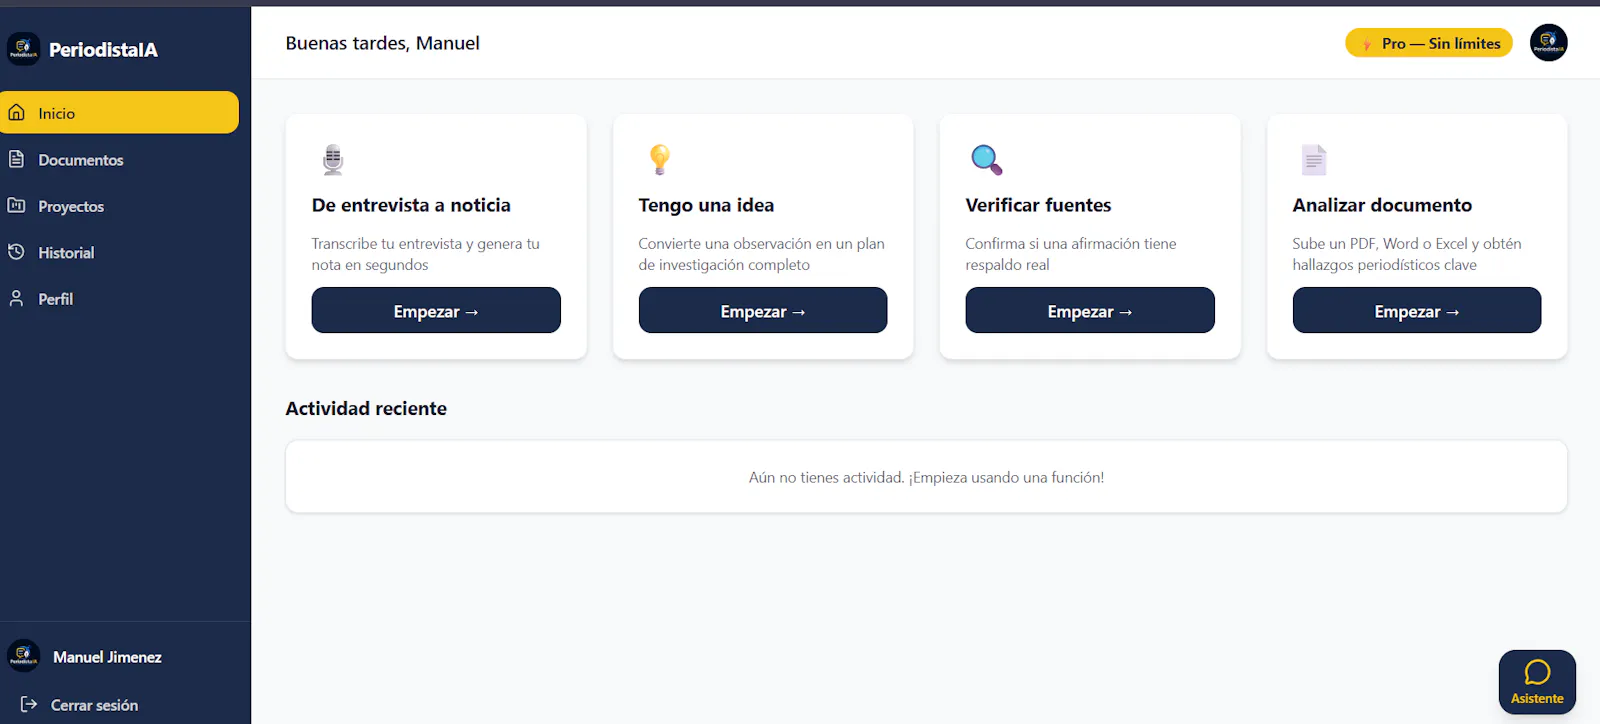Click the document icon beside Documentos
1600x724 pixels.
pyautogui.click(x=16, y=159)
